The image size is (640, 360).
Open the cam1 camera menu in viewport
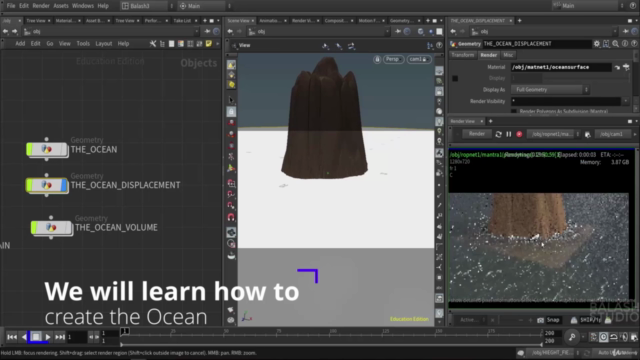tap(418, 59)
